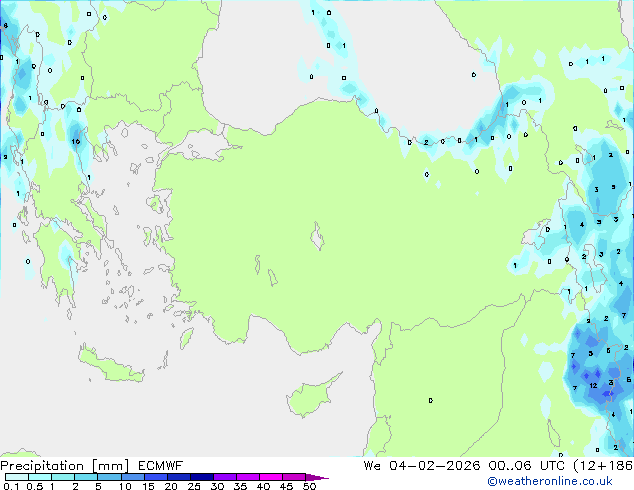634x490 pixels.
Task: Click the date '04-02-2026' in the caption
Action: (x=435, y=466)
